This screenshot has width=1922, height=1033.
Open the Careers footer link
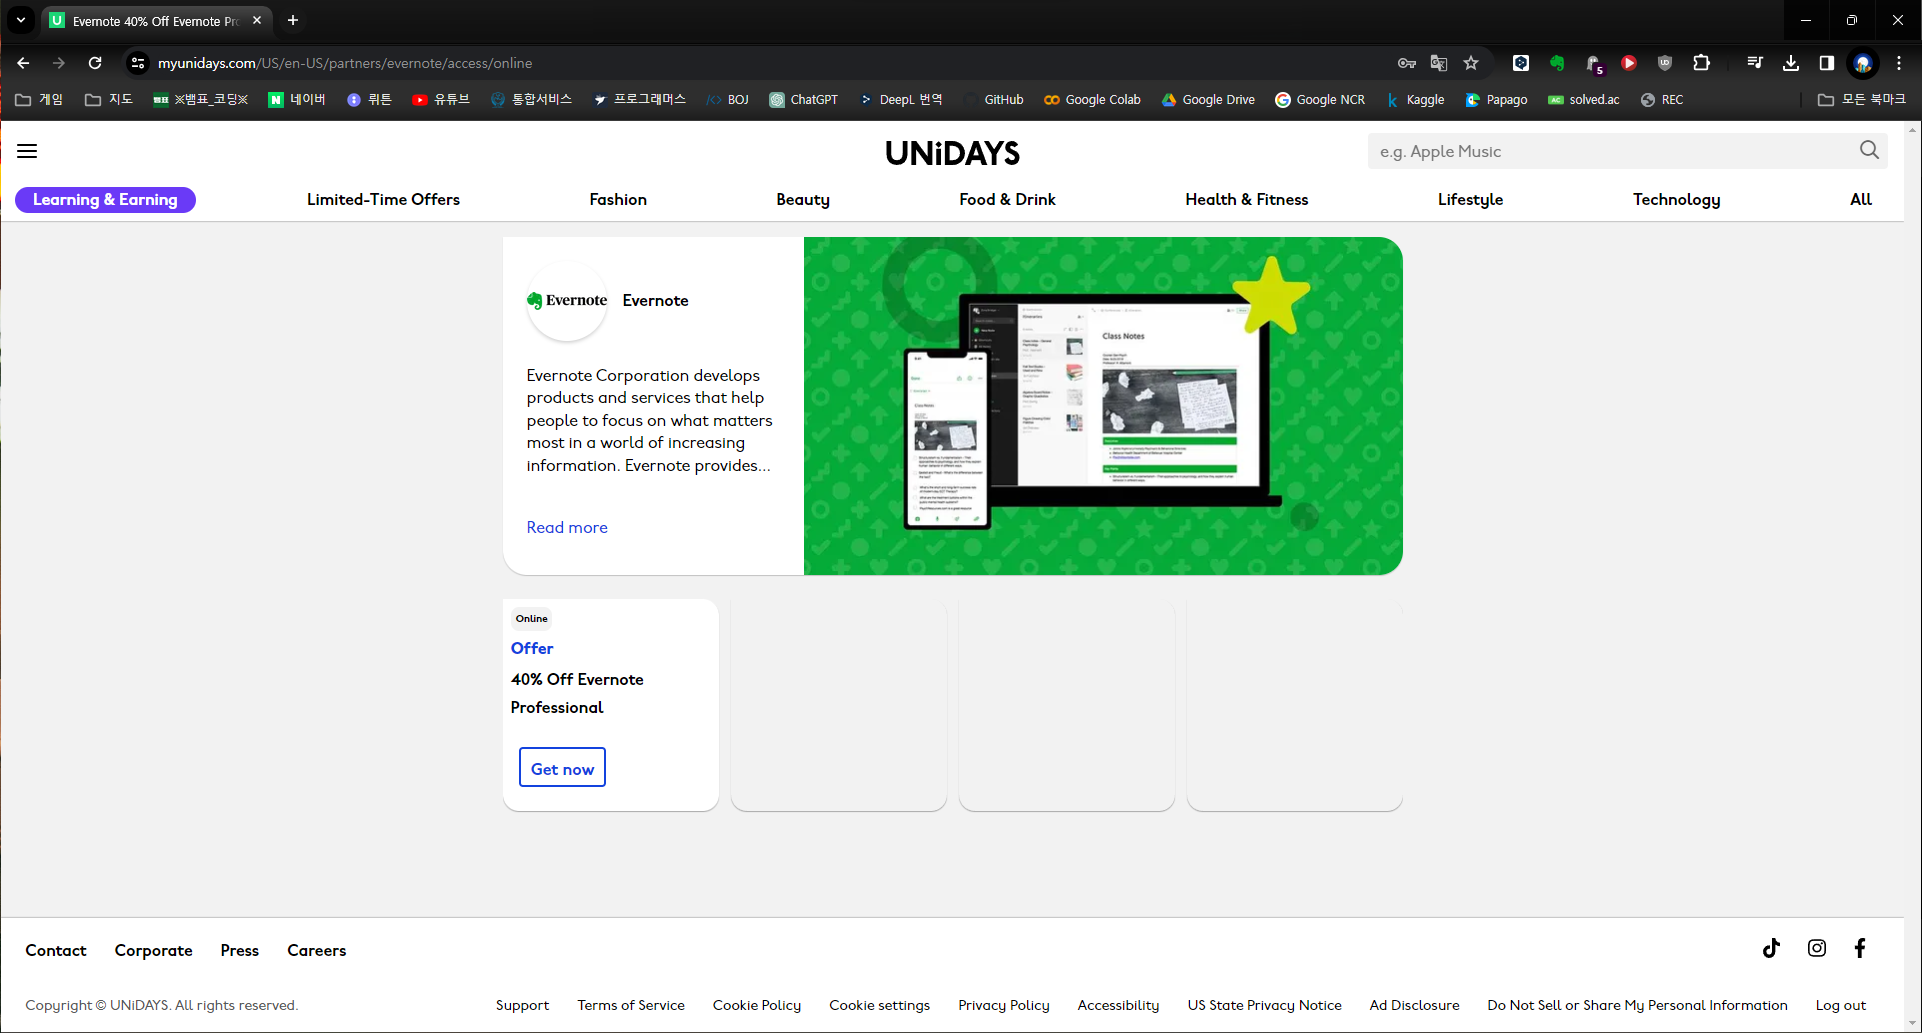click(x=316, y=950)
